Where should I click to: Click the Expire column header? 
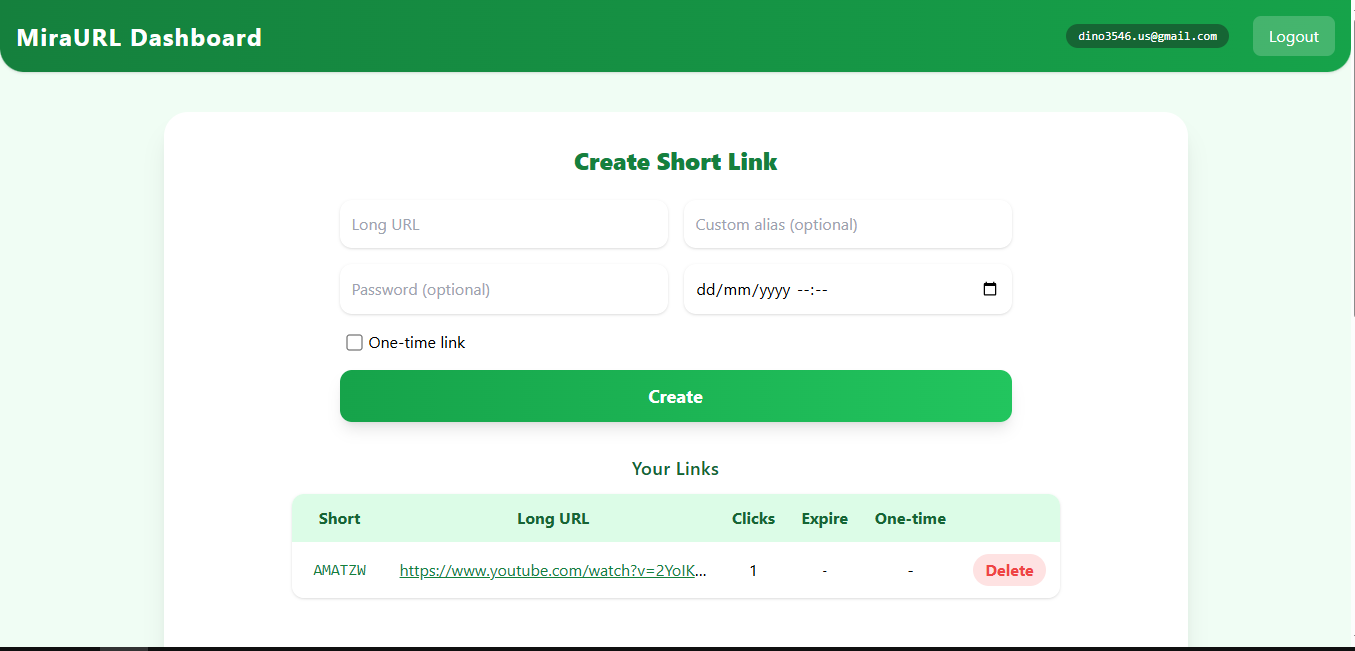point(825,518)
